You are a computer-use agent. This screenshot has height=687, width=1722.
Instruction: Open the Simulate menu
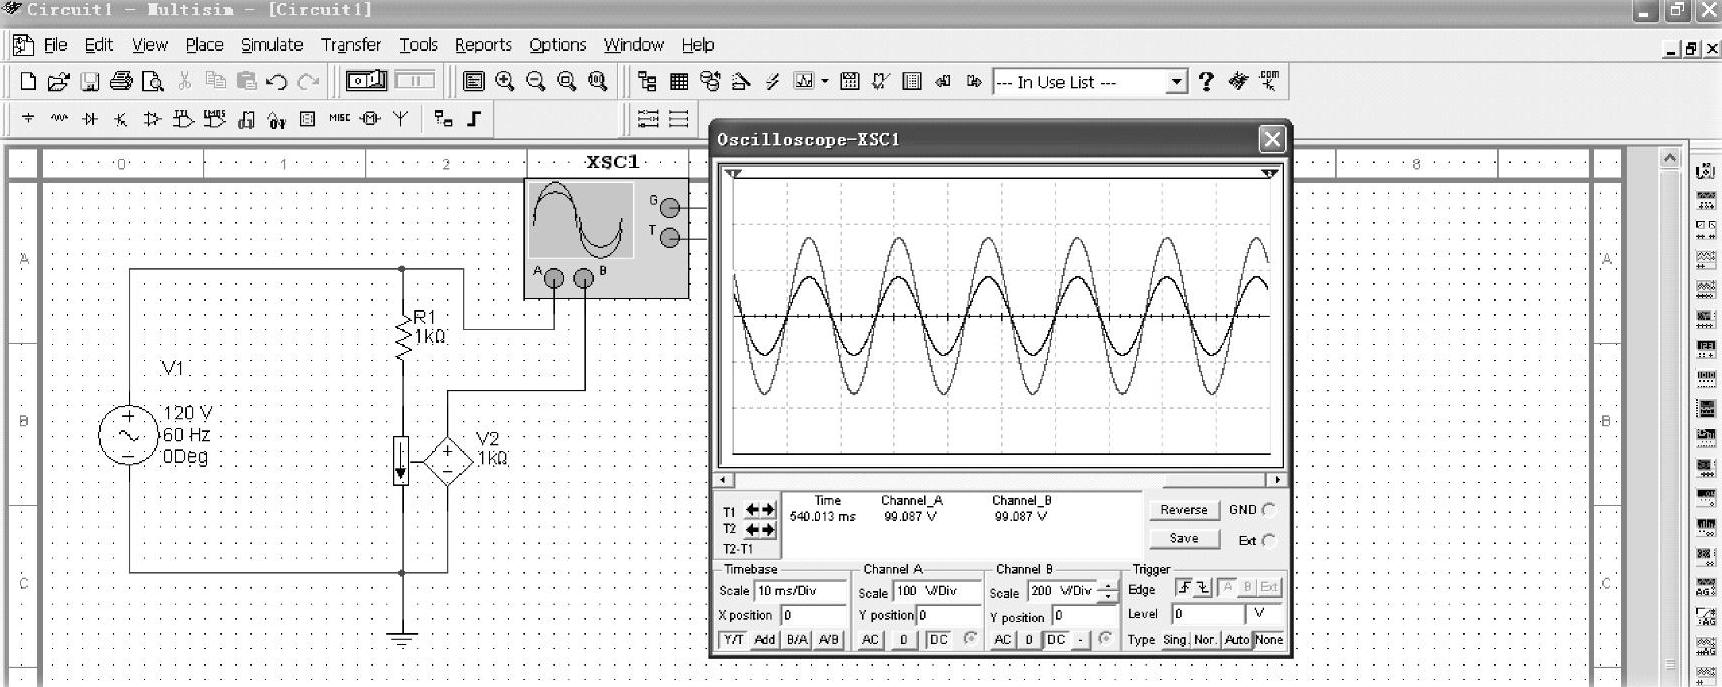tap(271, 45)
